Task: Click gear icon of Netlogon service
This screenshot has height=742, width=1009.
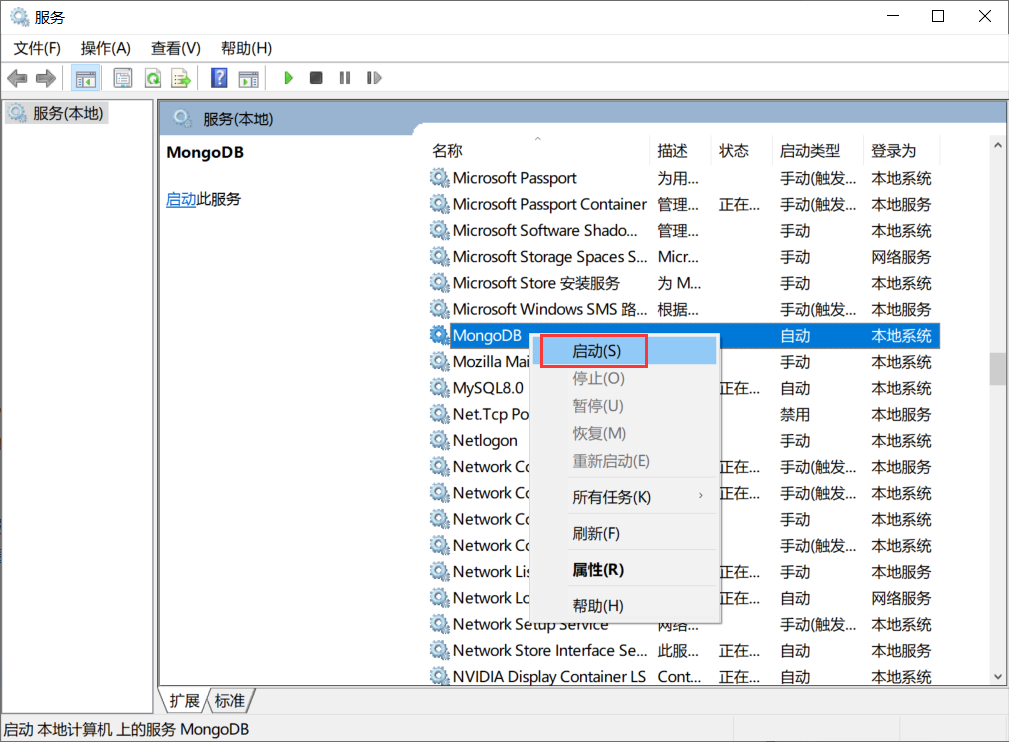Action: point(440,440)
